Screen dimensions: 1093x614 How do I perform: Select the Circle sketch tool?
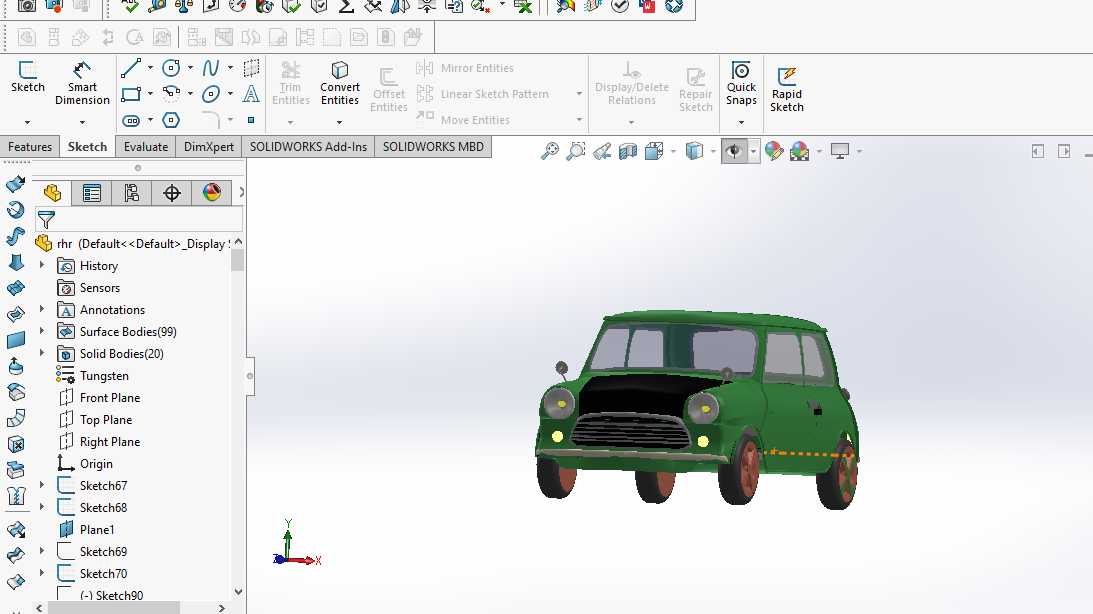(171, 68)
